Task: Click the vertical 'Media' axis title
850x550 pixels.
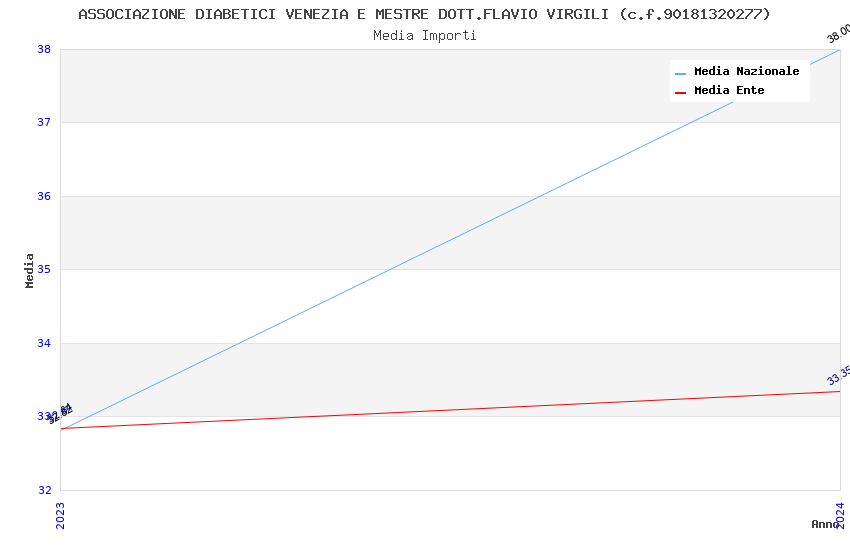Action: tap(29, 270)
